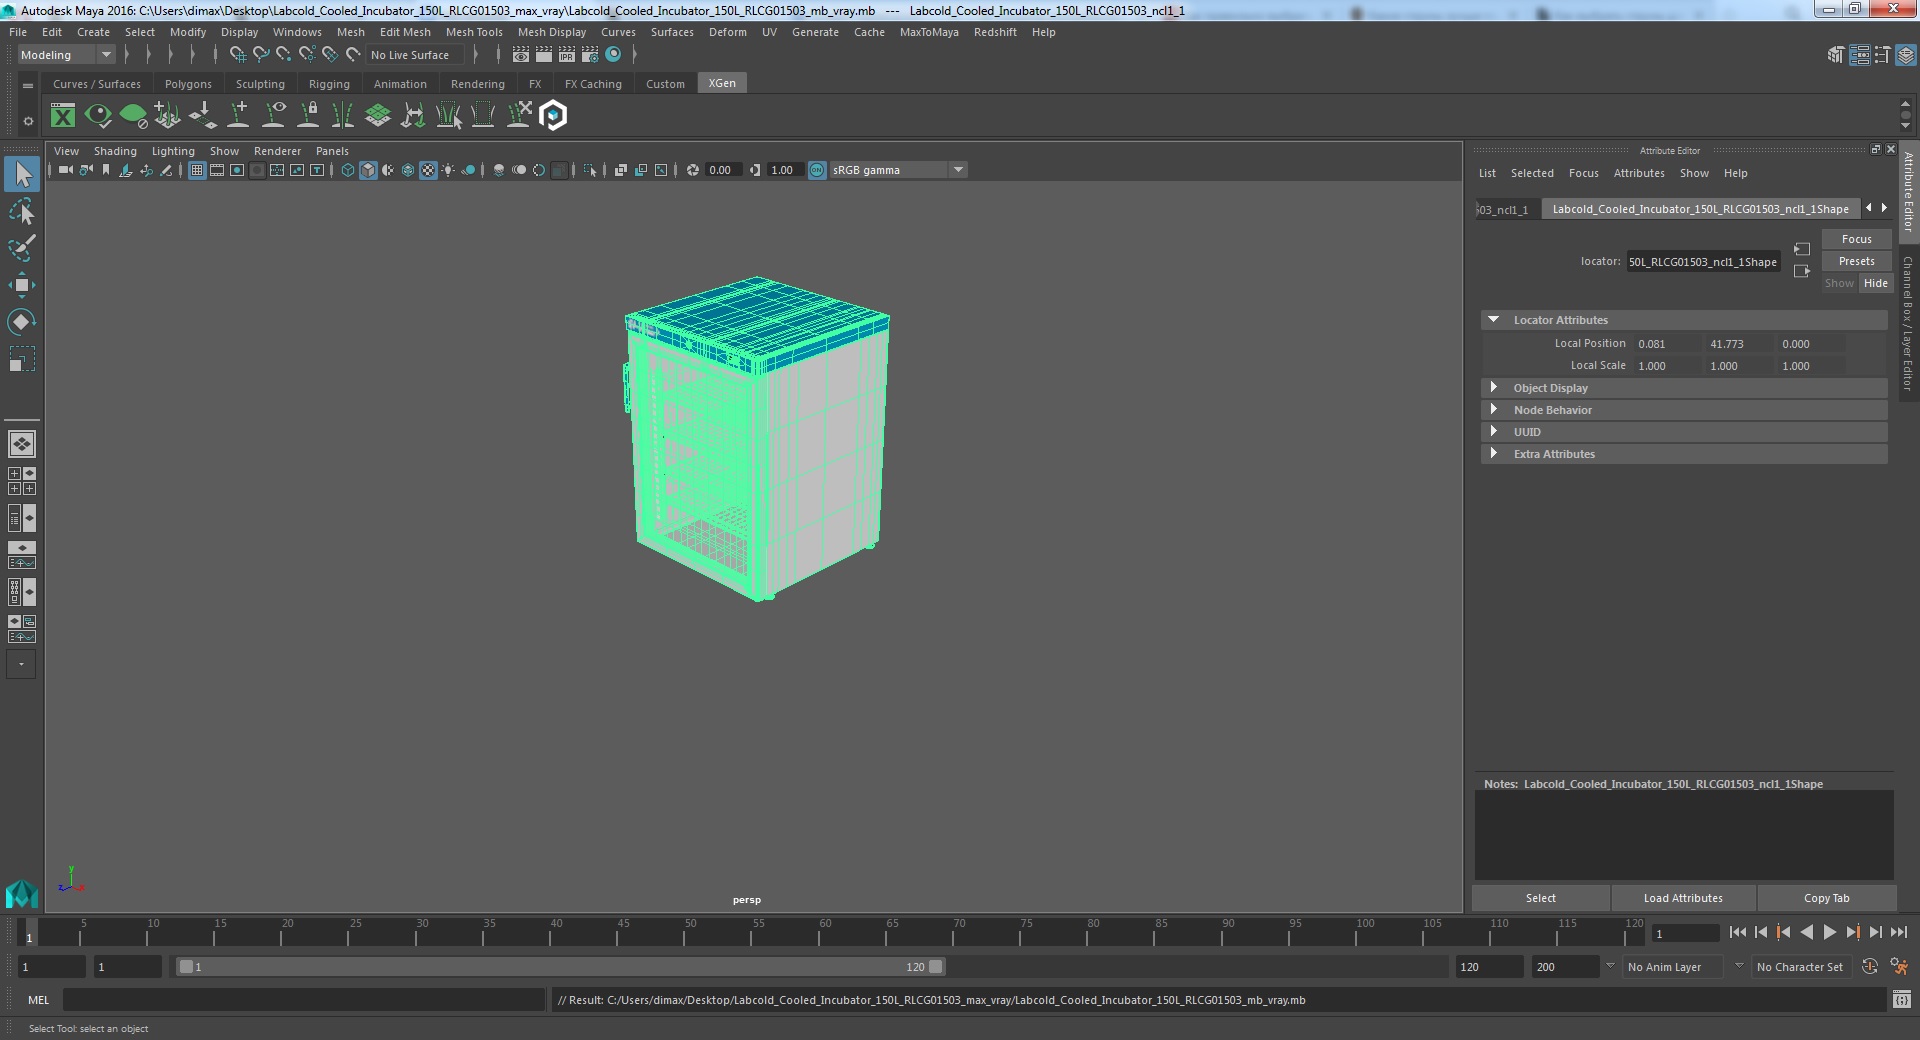Click the select camera icon

pyautogui.click(x=66, y=170)
